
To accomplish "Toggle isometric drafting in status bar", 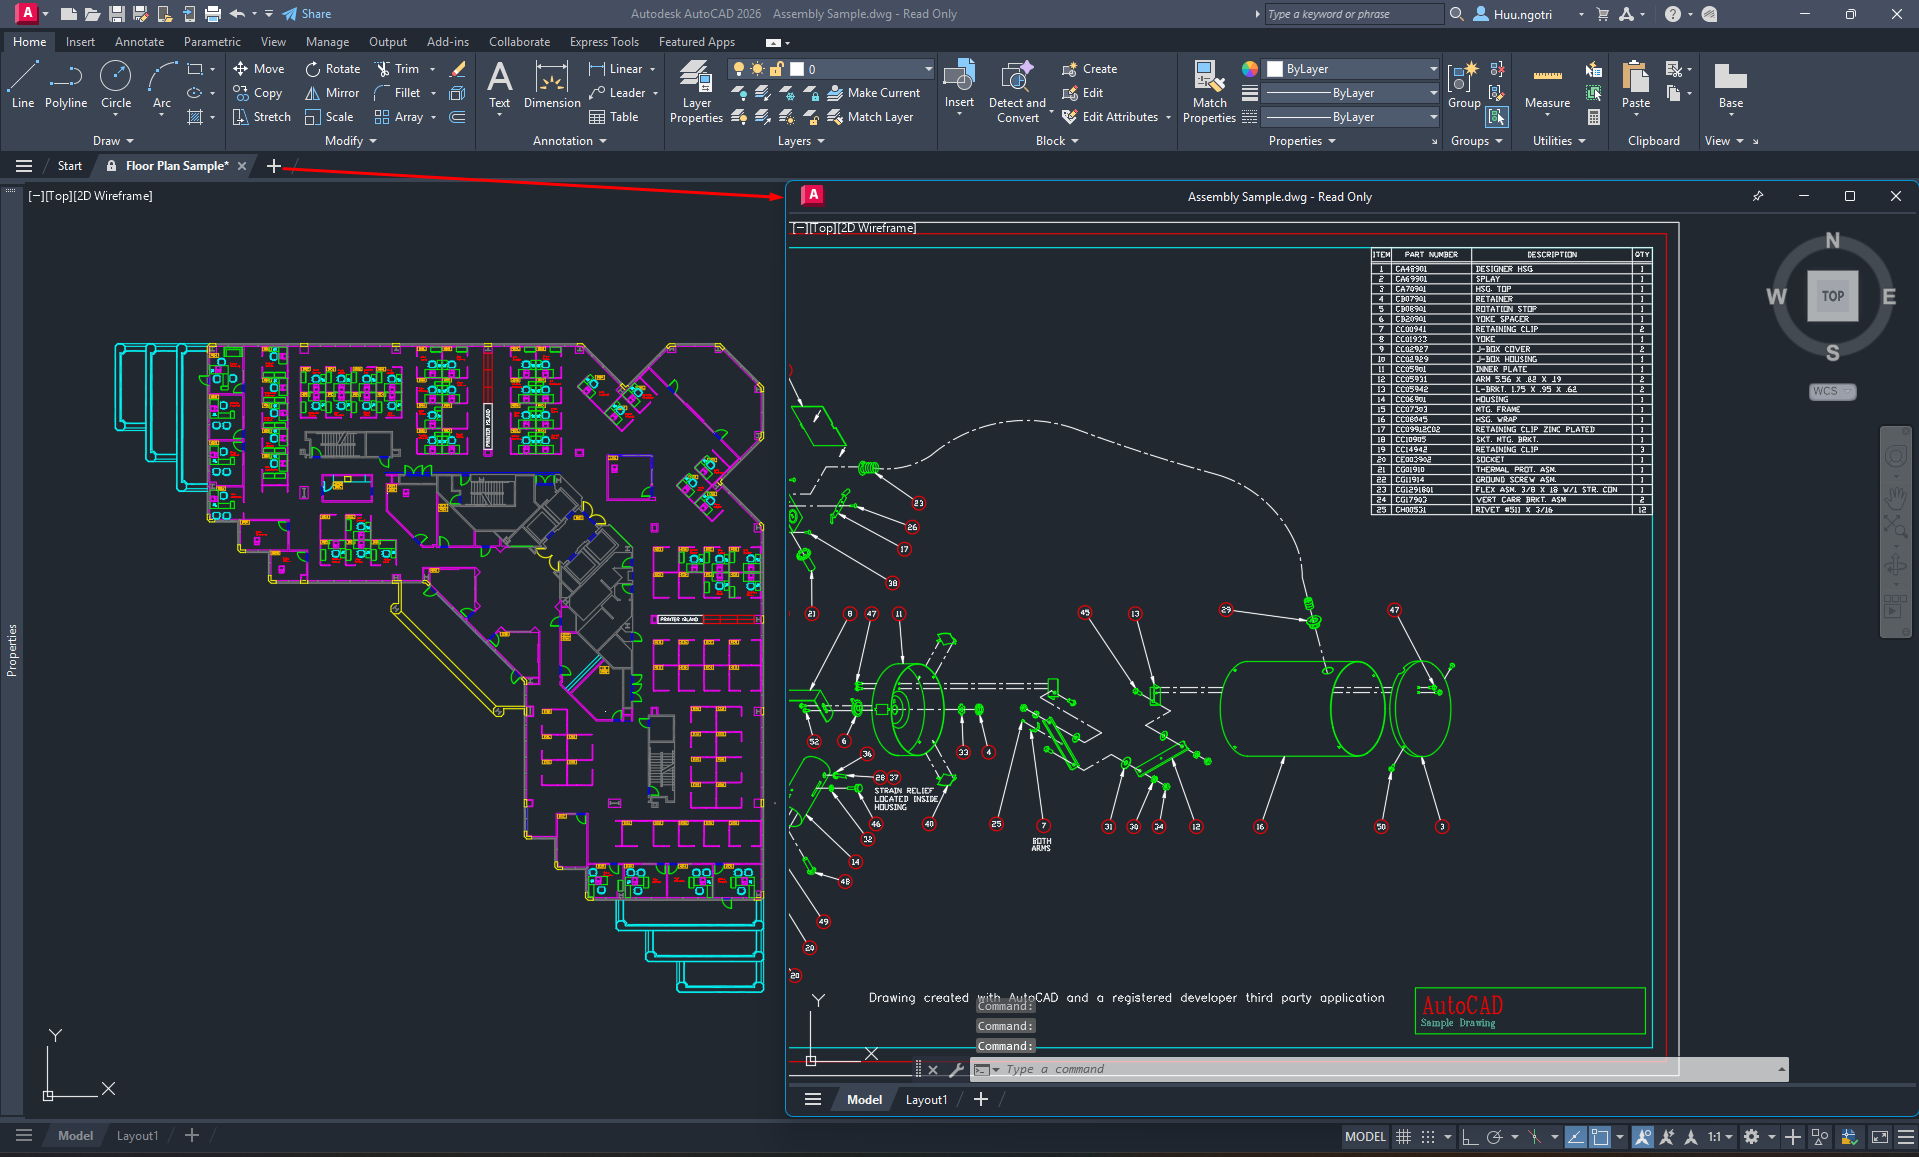I will pyautogui.click(x=1534, y=1137).
